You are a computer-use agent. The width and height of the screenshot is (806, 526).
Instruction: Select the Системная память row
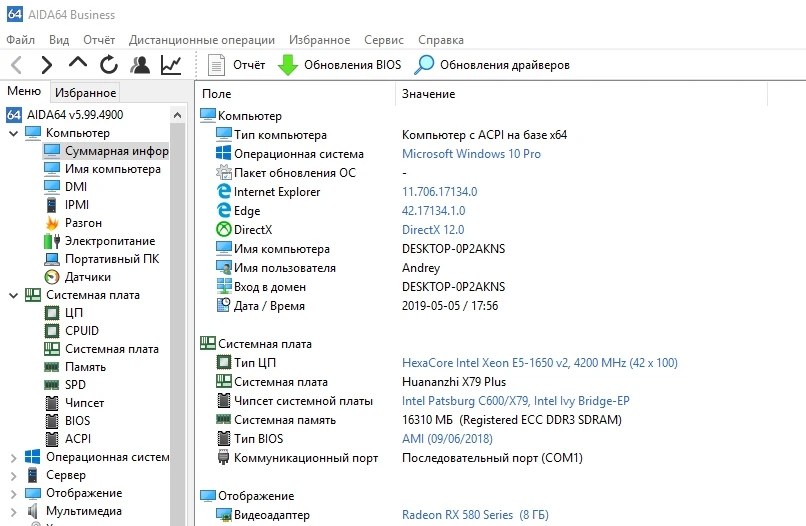pyautogui.click(x=418, y=420)
